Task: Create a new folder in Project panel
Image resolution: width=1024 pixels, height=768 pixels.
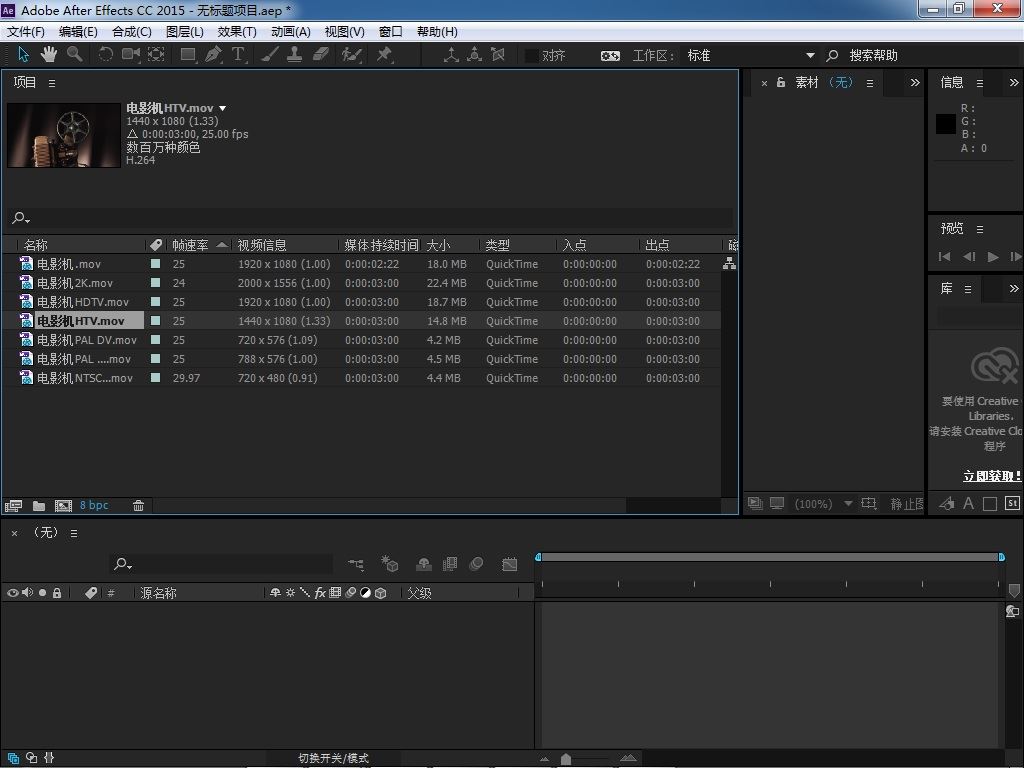Action: coord(39,505)
